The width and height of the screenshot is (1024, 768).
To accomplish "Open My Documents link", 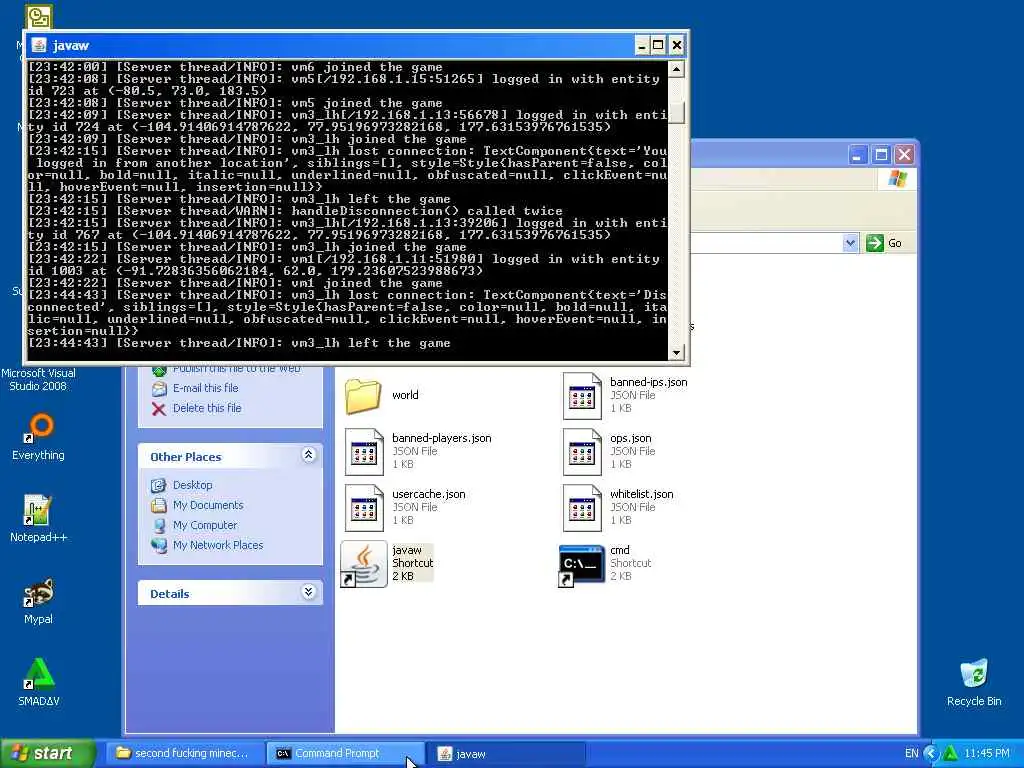I will 208,505.
